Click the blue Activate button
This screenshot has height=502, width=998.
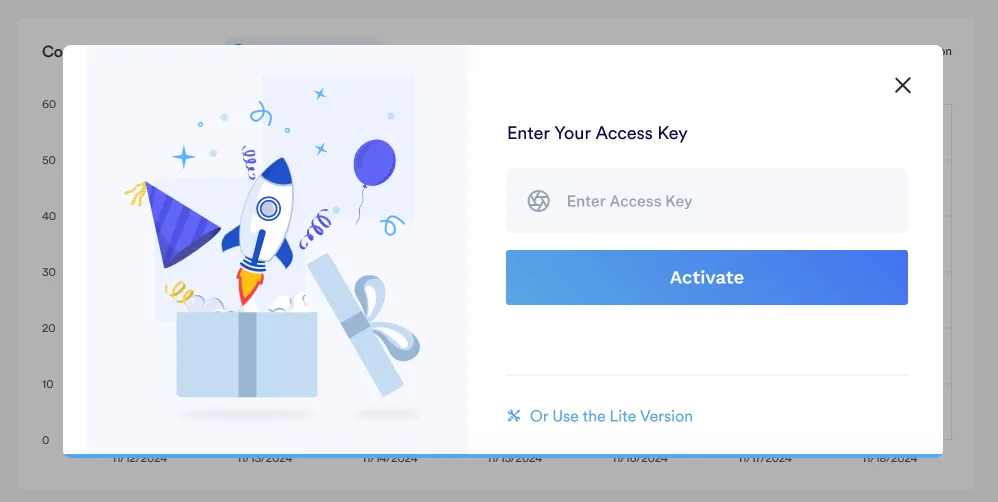point(706,277)
